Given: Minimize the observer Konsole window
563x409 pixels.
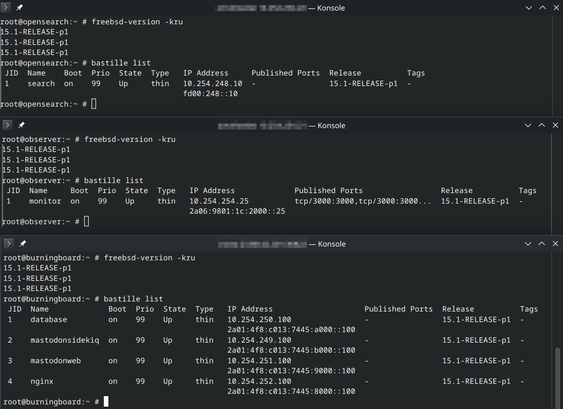Looking at the screenshot, I should point(528,125).
